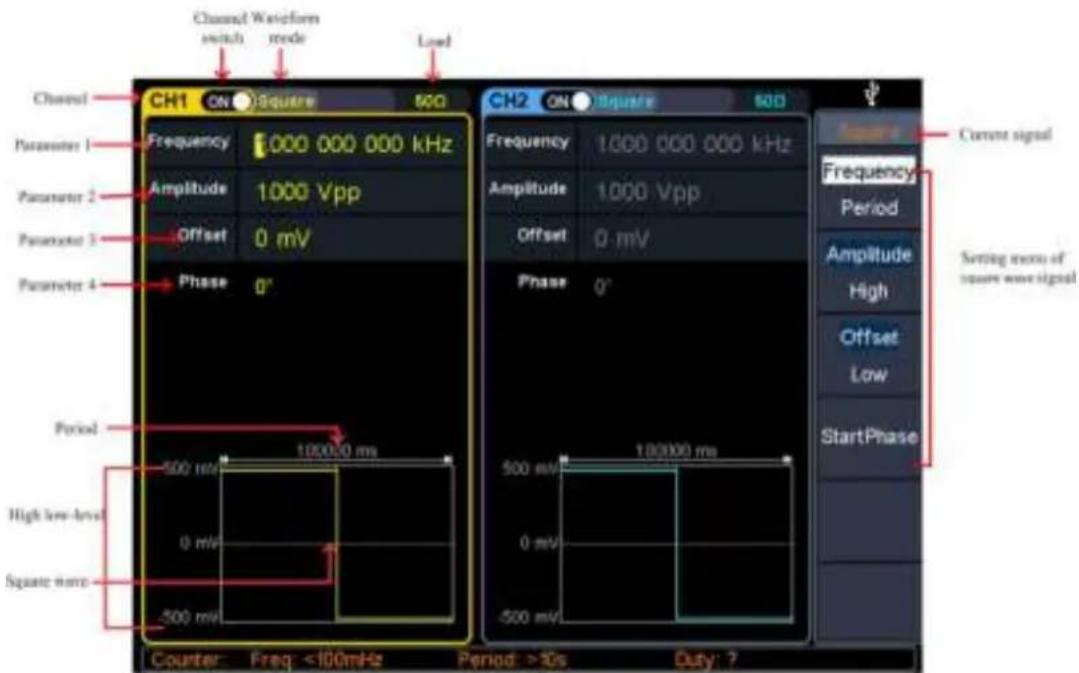Image resolution: width=1079 pixels, height=673 pixels.
Task: Click CH2 amplitude 1.000 Vpp value
Action: (648, 193)
